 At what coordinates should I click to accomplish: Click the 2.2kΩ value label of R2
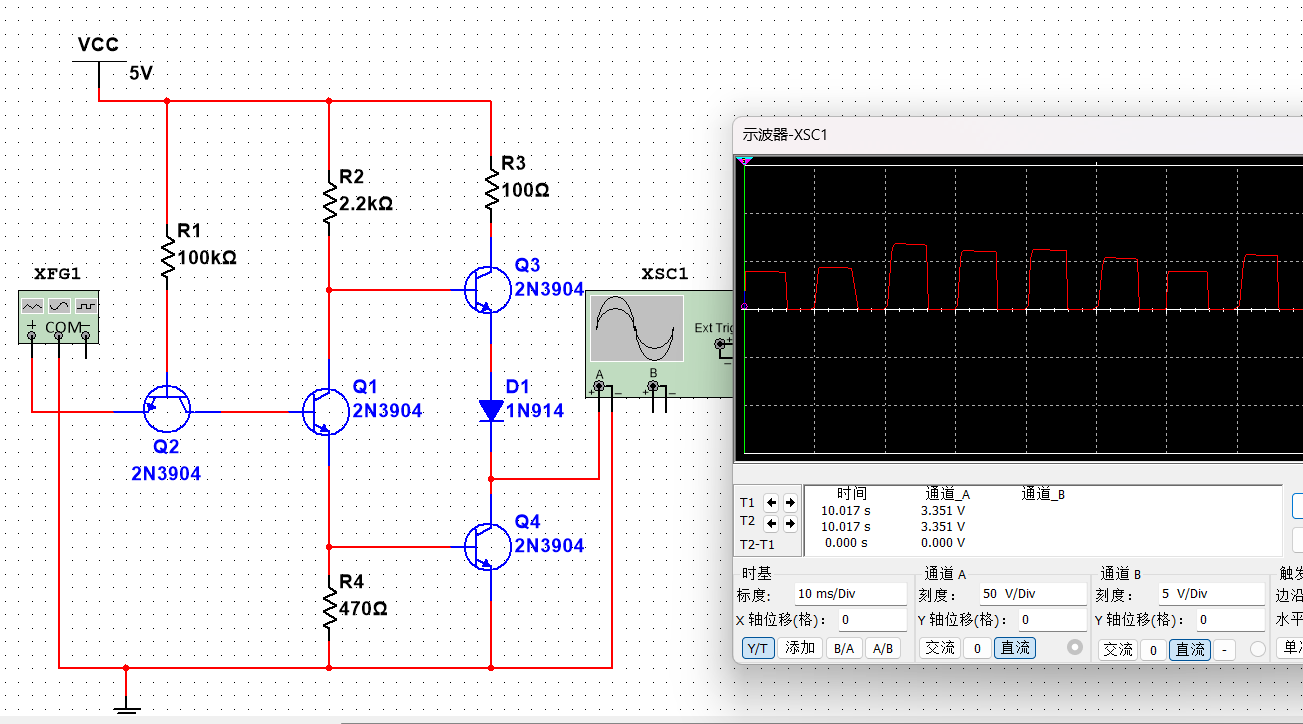click(366, 203)
